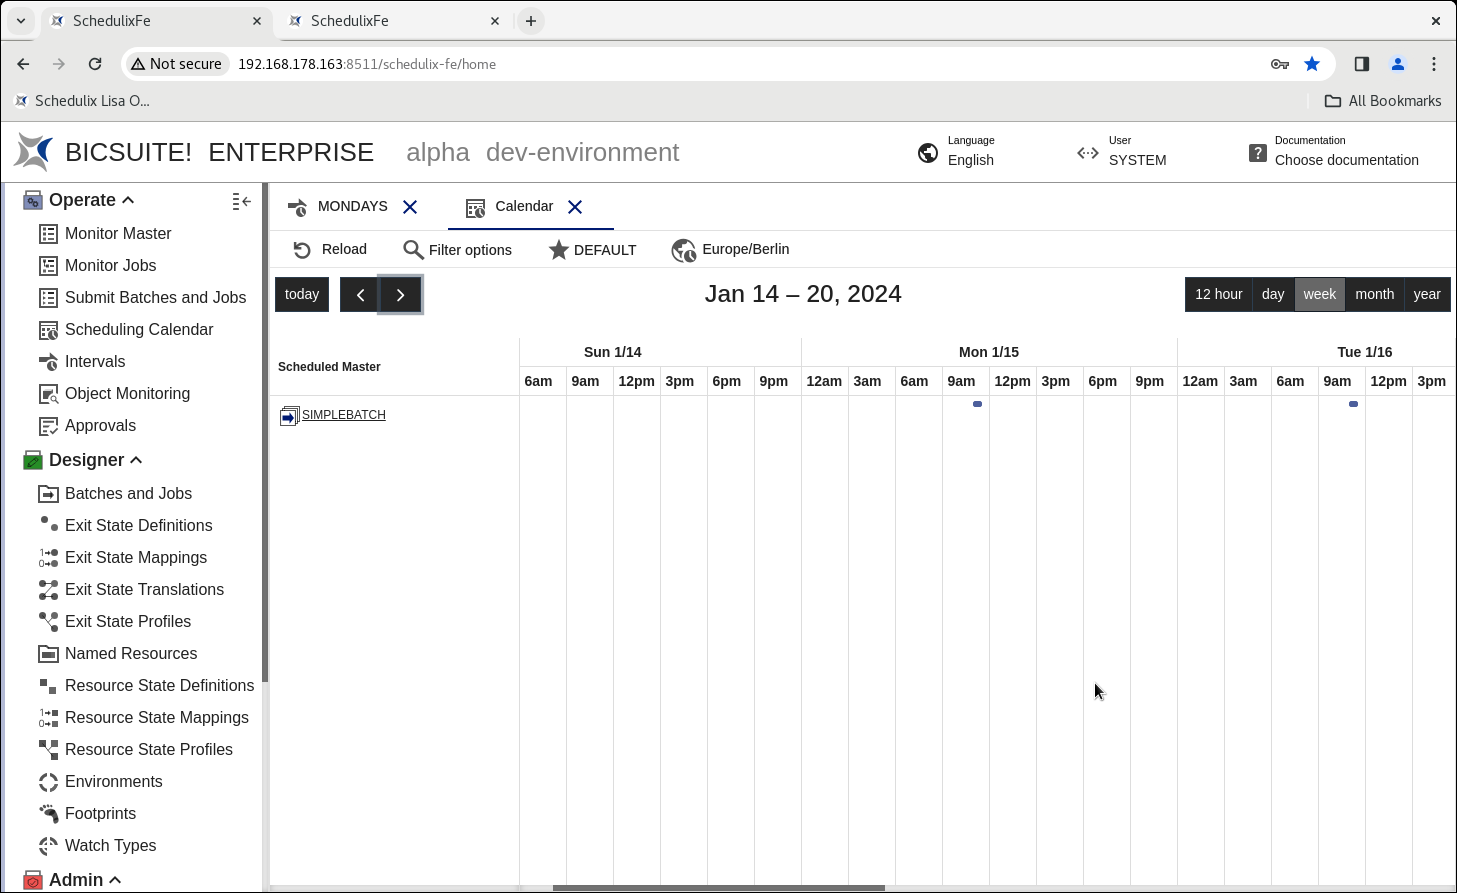Viewport: 1457px width, 893px height.
Task: Click the Europe/Berlin timezone globe icon
Action: point(684,250)
